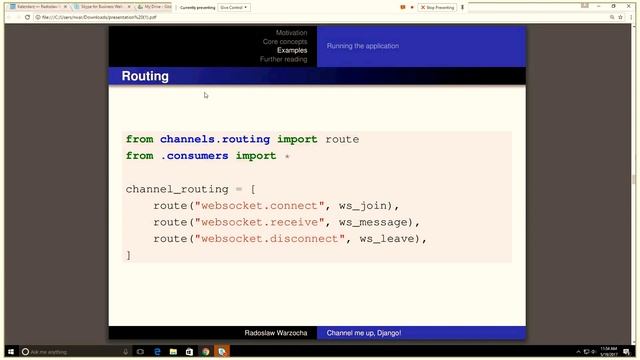This screenshot has width=640, height=360.
Task: Reload the PDF page in the browser
Action: (x=27, y=17)
